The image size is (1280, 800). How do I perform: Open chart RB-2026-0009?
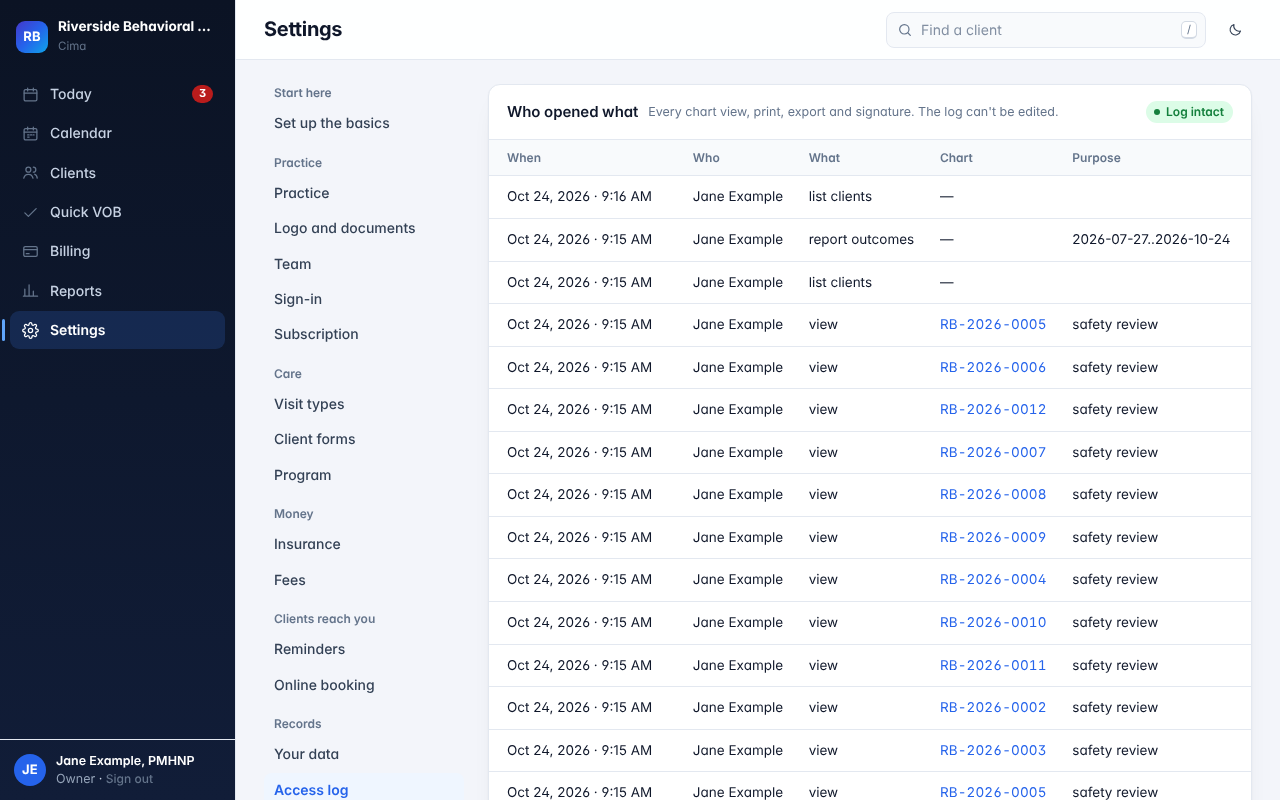993,537
